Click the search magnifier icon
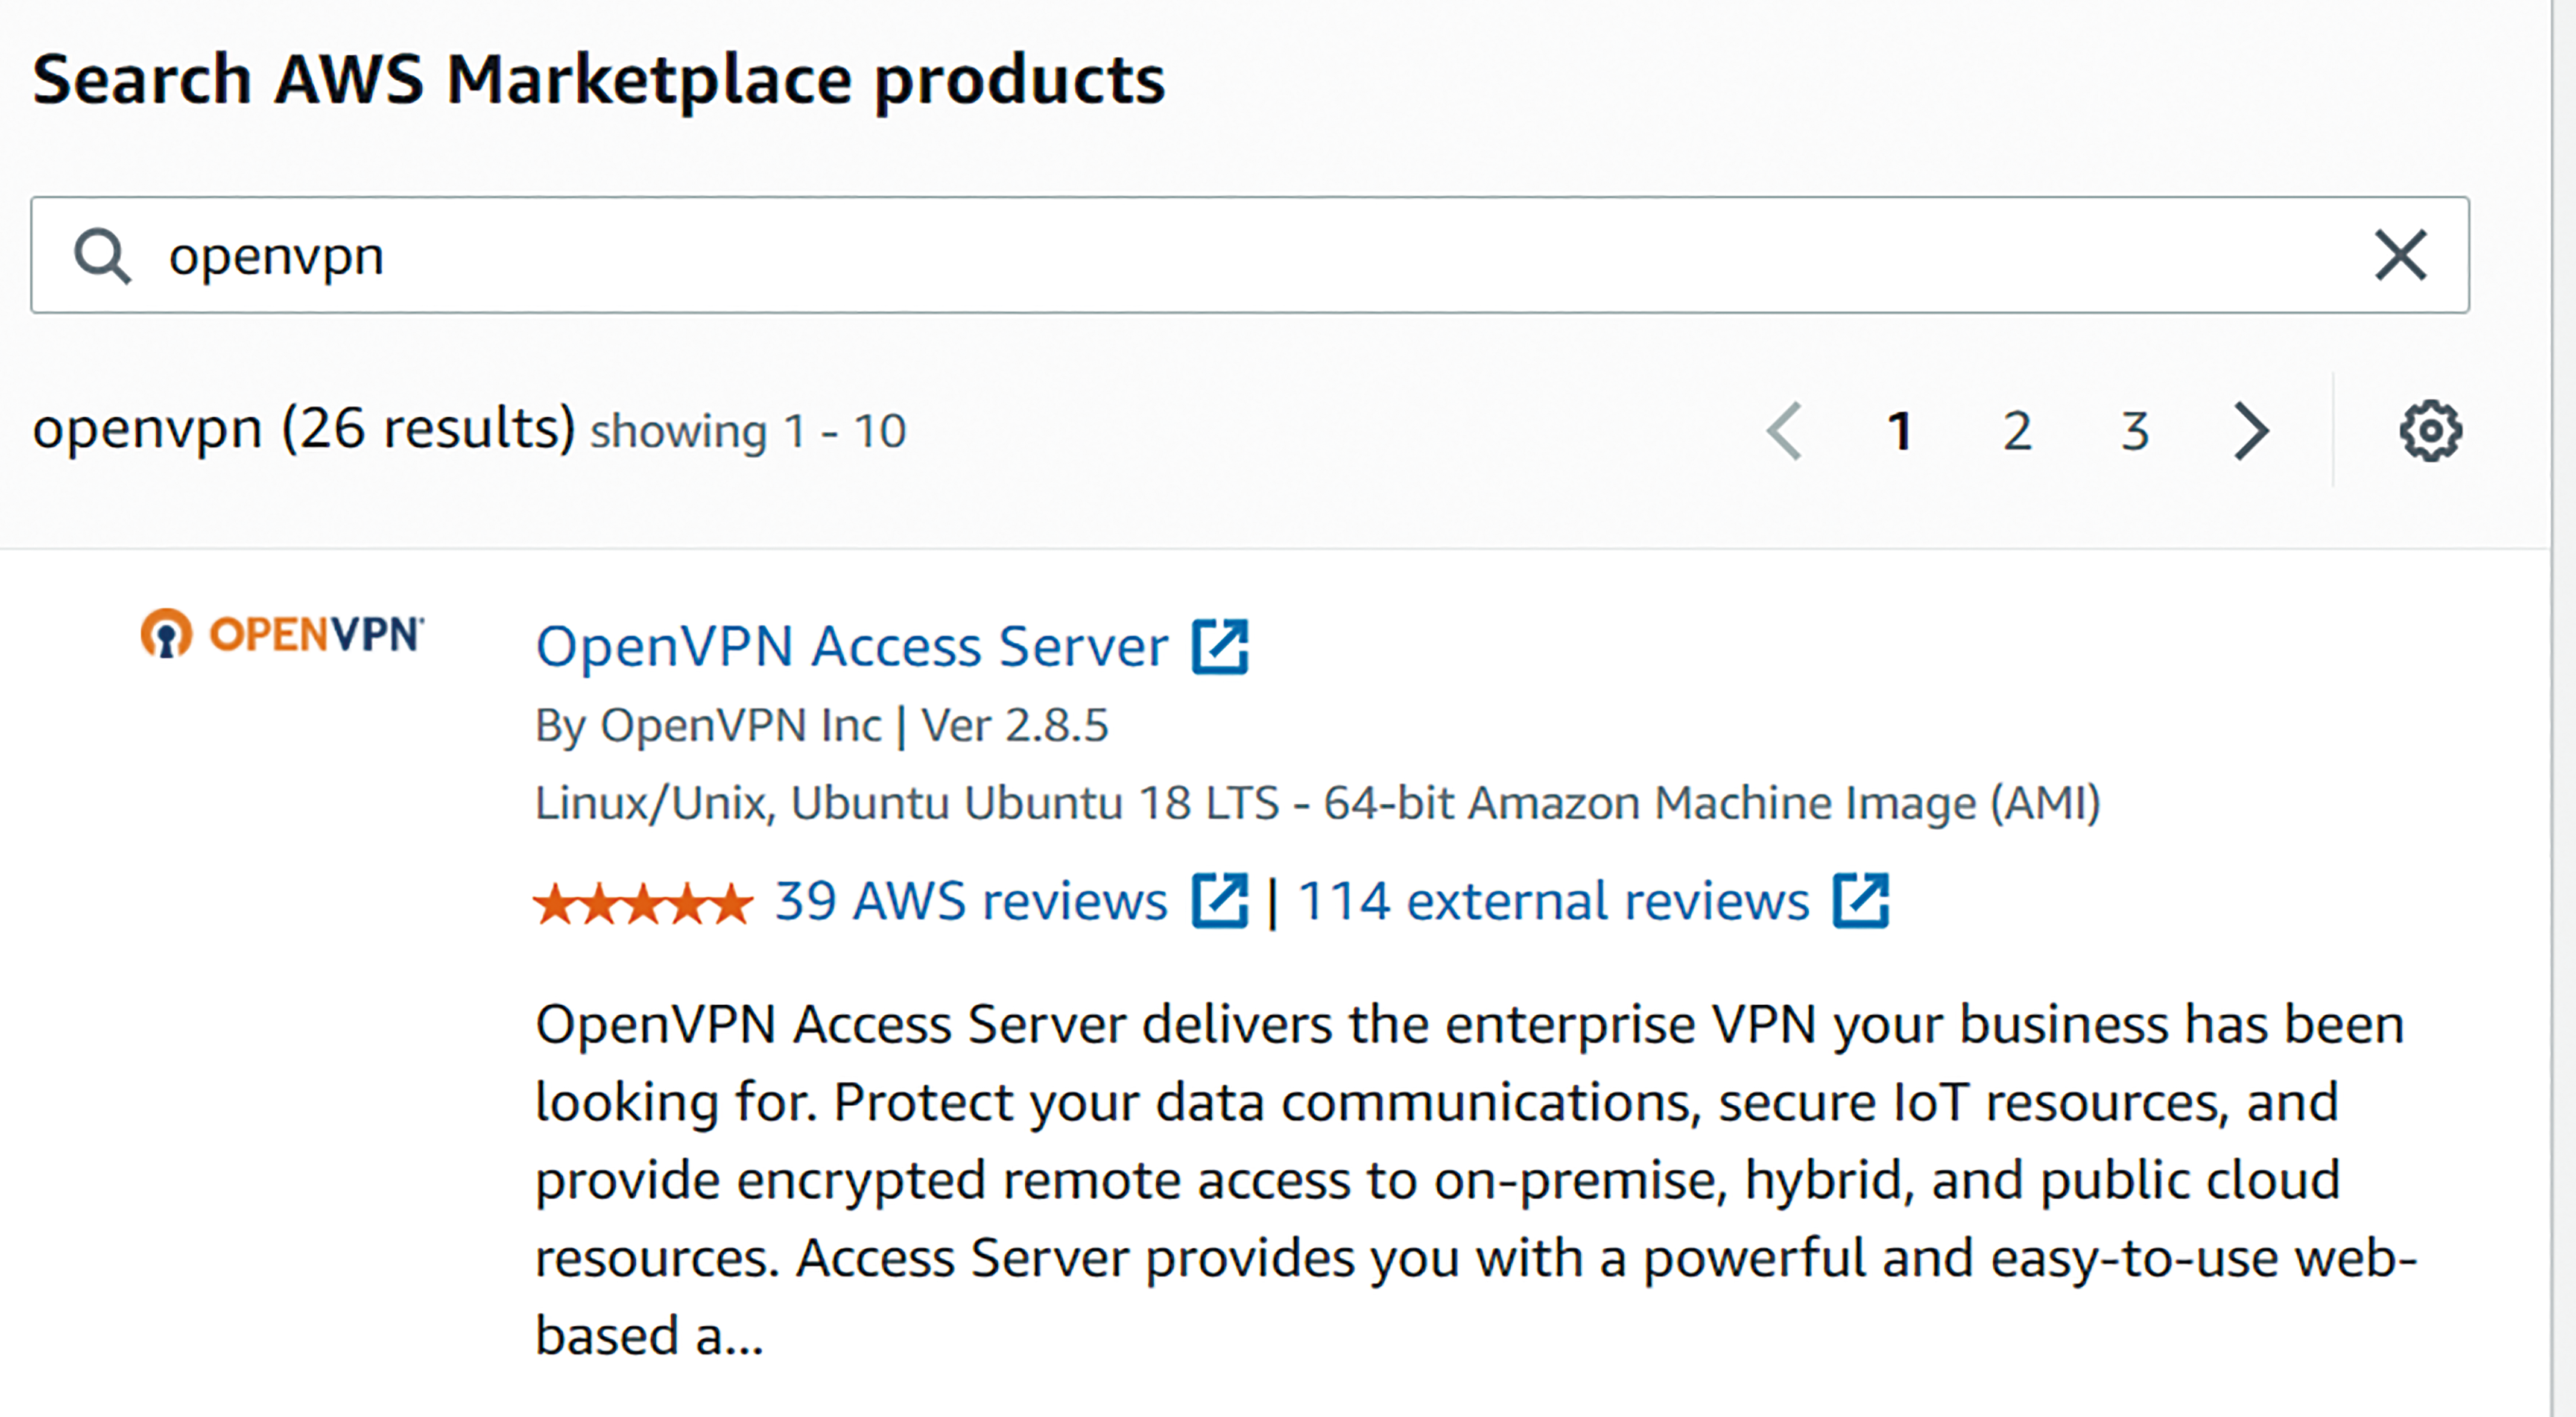Image resolution: width=2576 pixels, height=1417 pixels. click(x=103, y=256)
